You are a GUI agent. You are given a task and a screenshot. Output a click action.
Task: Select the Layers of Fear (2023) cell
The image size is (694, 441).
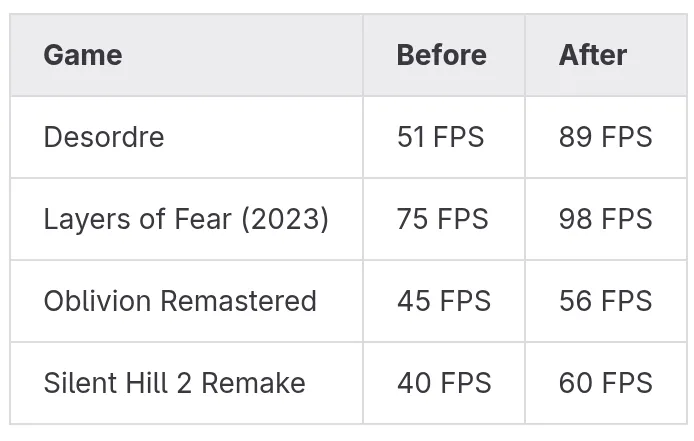pos(186,219)
